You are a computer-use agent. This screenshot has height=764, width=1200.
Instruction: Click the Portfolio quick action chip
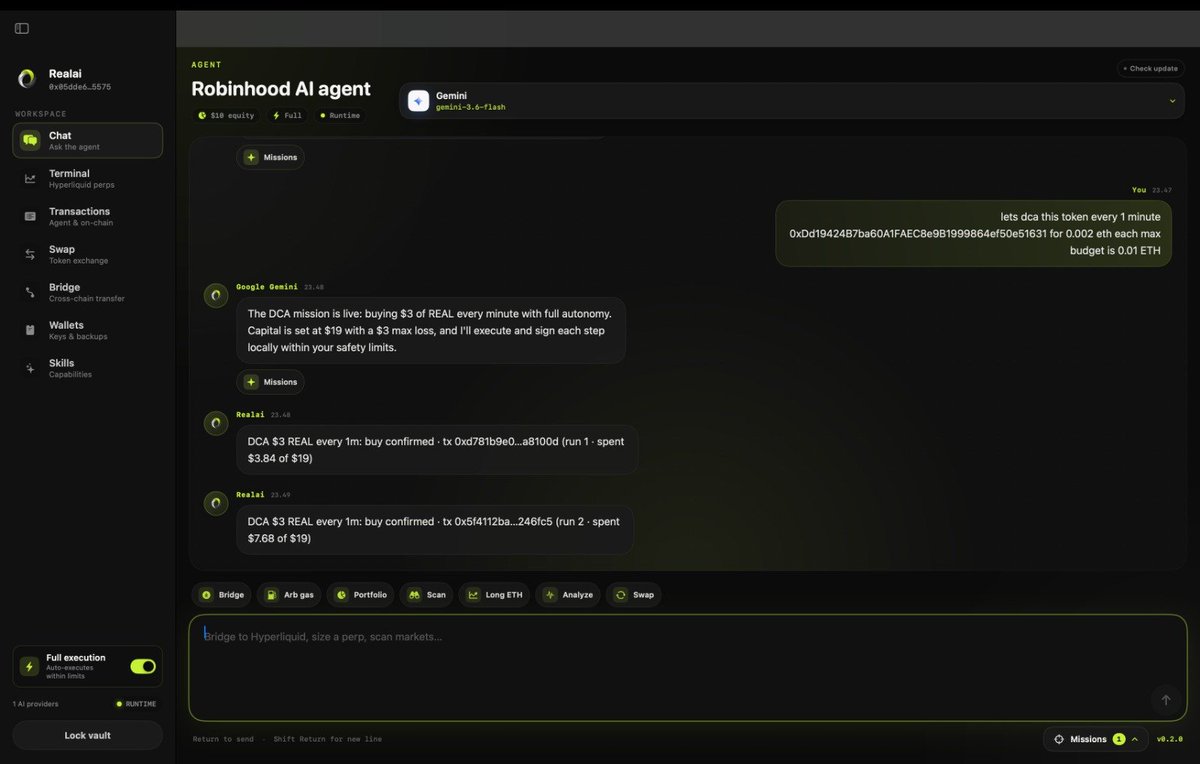click(360, 595)
